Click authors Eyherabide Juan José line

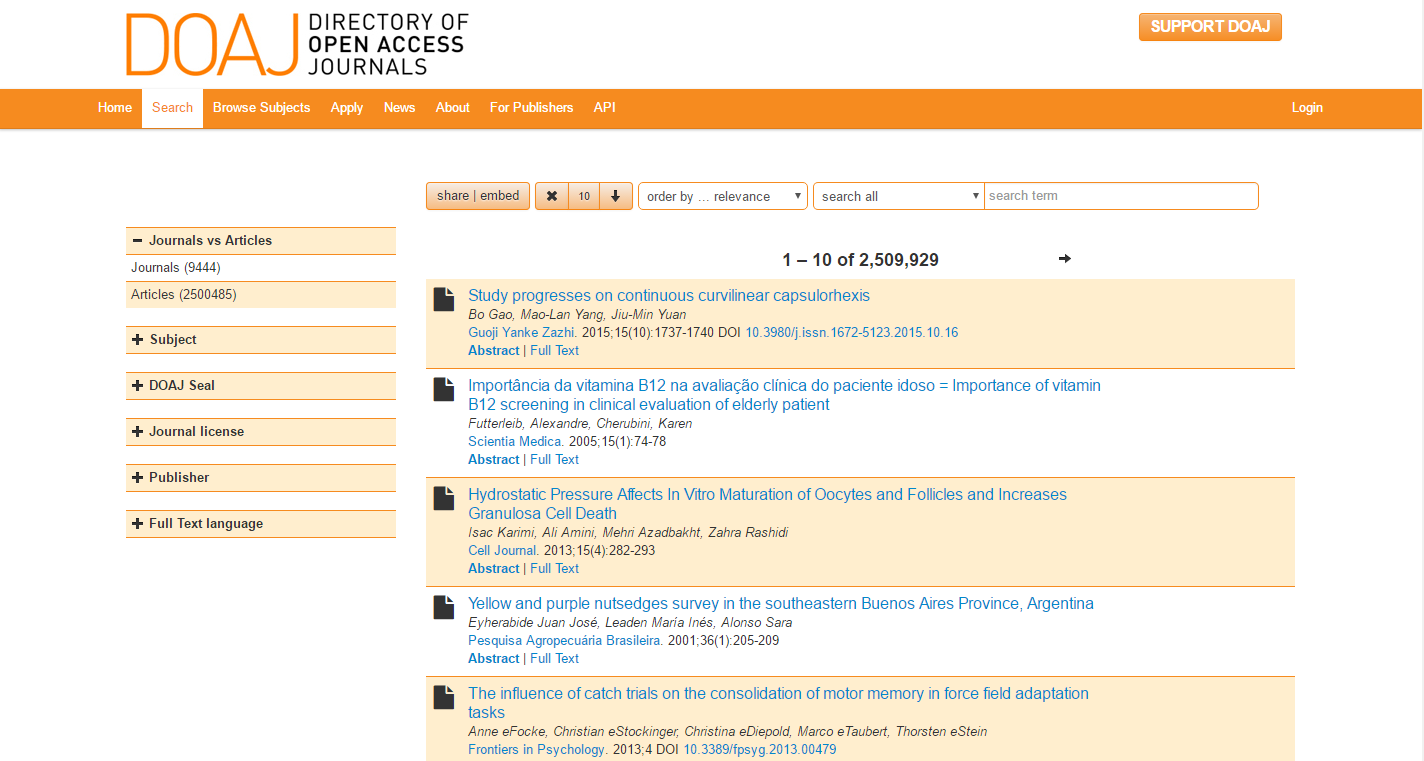[x=630, y=623]
